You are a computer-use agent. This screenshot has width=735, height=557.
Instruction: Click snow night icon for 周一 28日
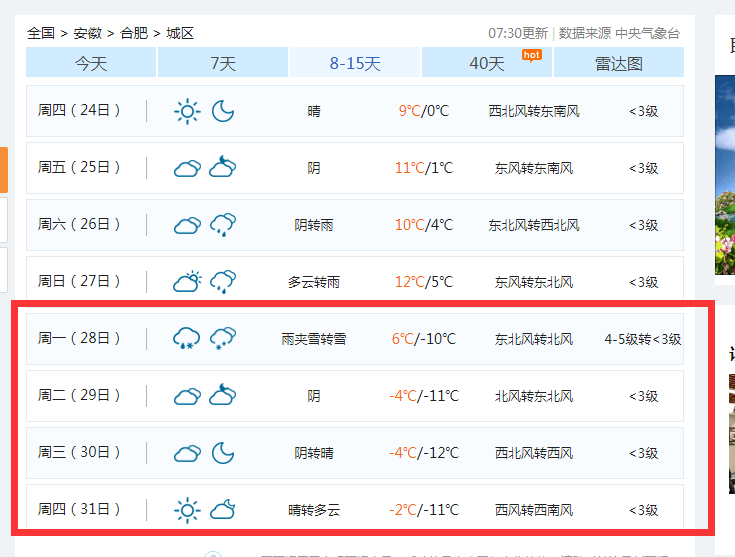(223, 339)
